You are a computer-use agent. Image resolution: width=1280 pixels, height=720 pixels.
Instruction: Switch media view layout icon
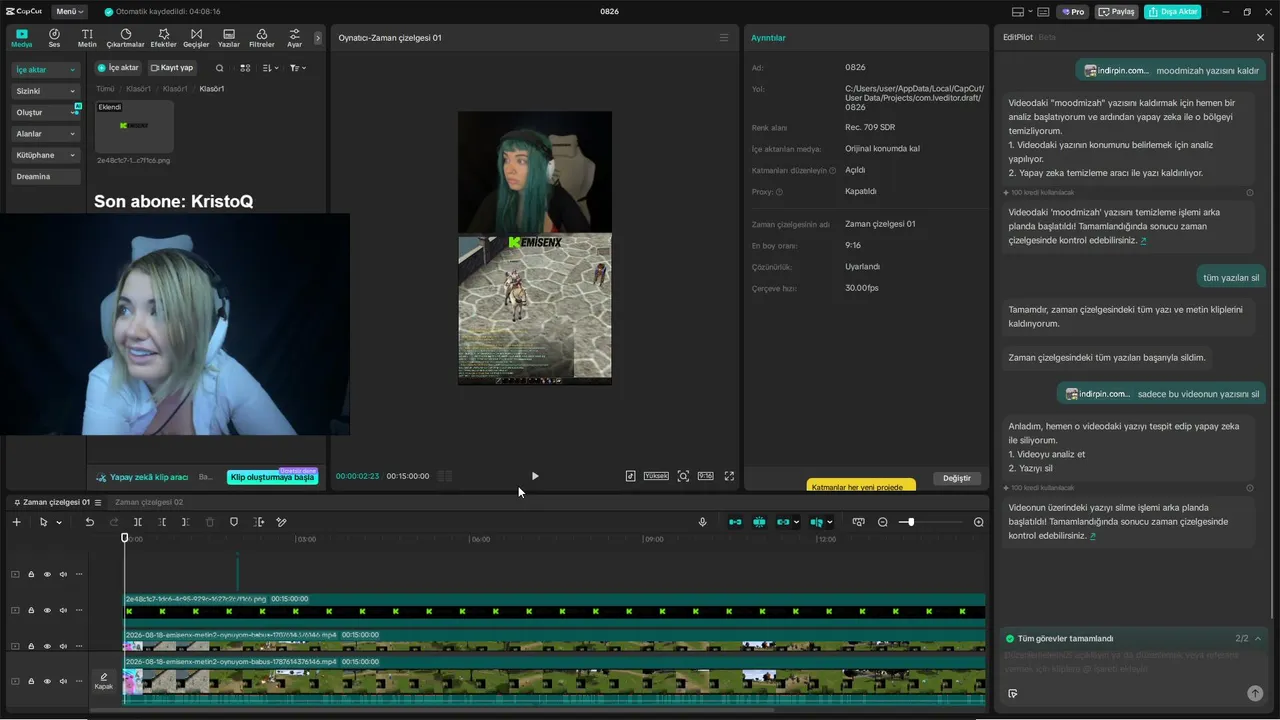pos(245,68)
